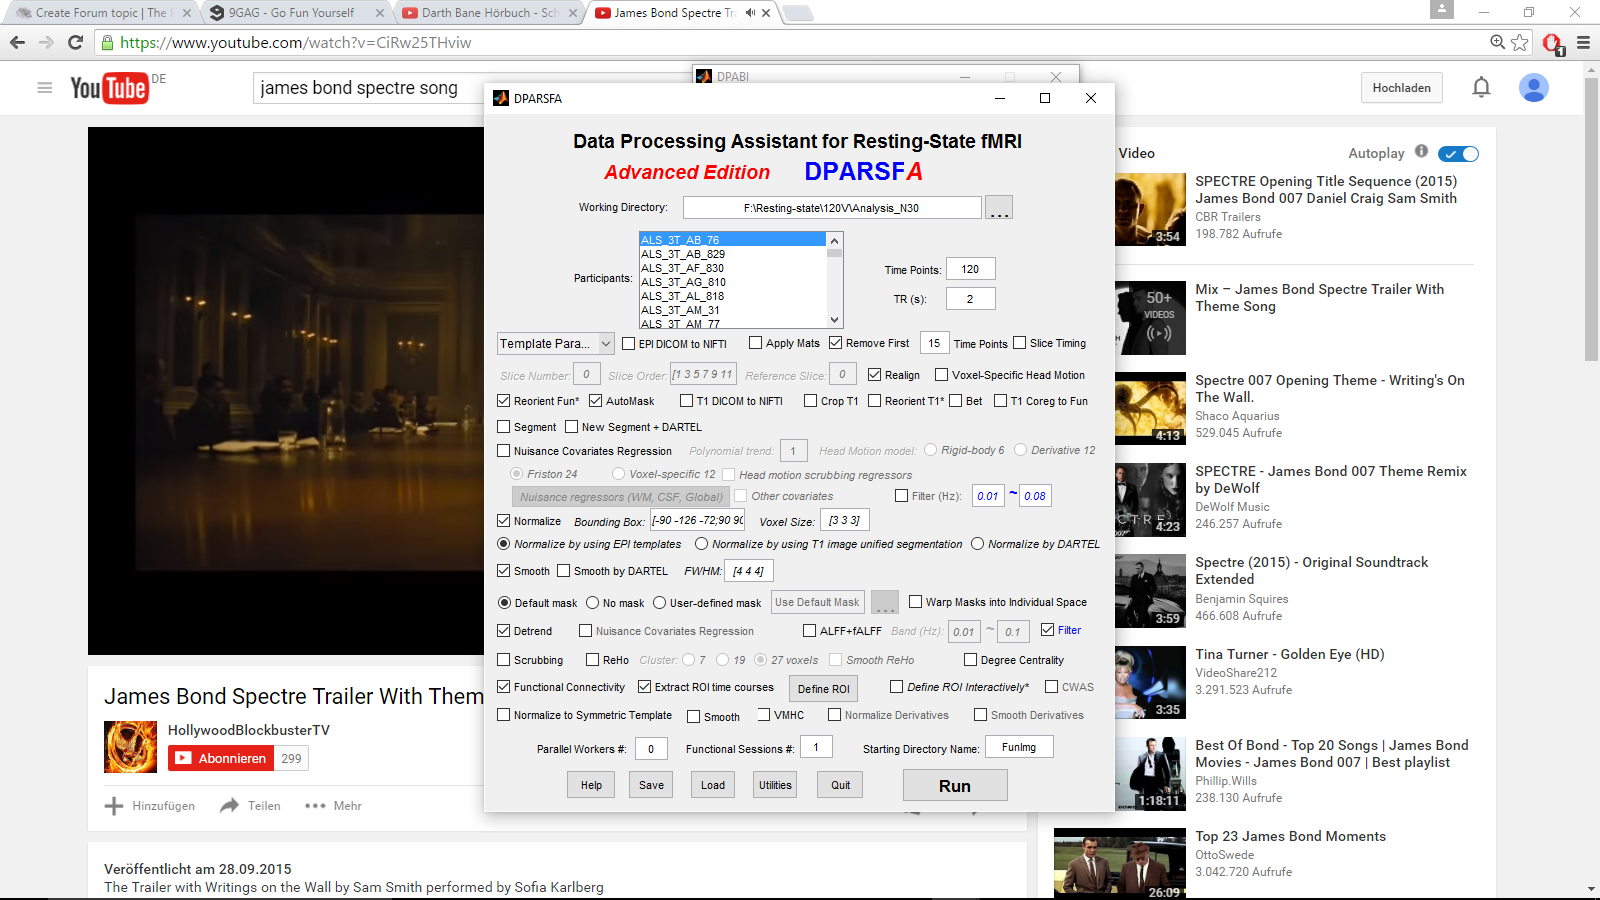Click the Hochladen upload button
Image resolution: width=1600 pixels, height=900 pixels.
[1402, 88]
